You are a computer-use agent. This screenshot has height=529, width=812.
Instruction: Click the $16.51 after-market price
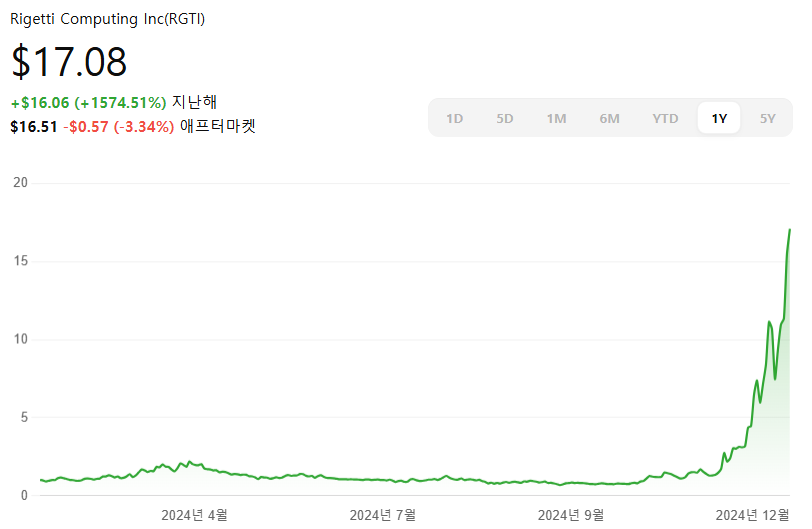click(x=34, y=127)
